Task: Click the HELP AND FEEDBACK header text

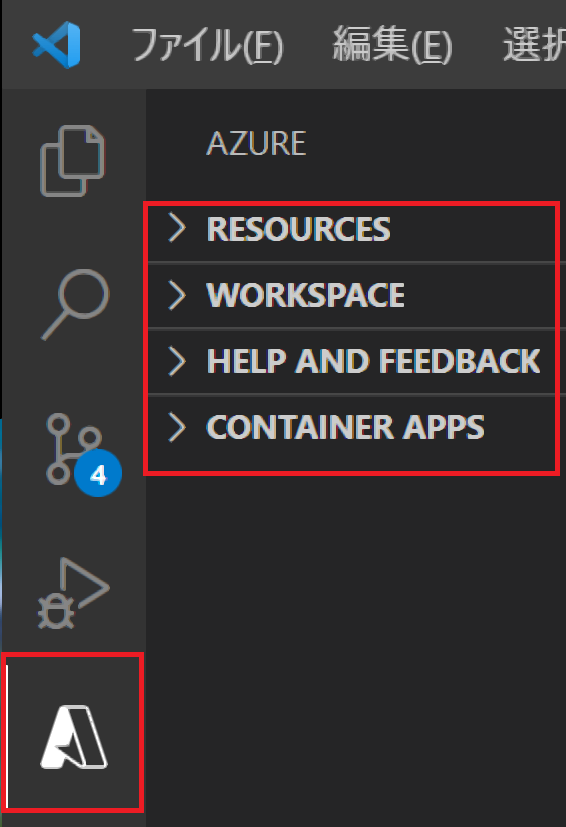Action: 373,361
